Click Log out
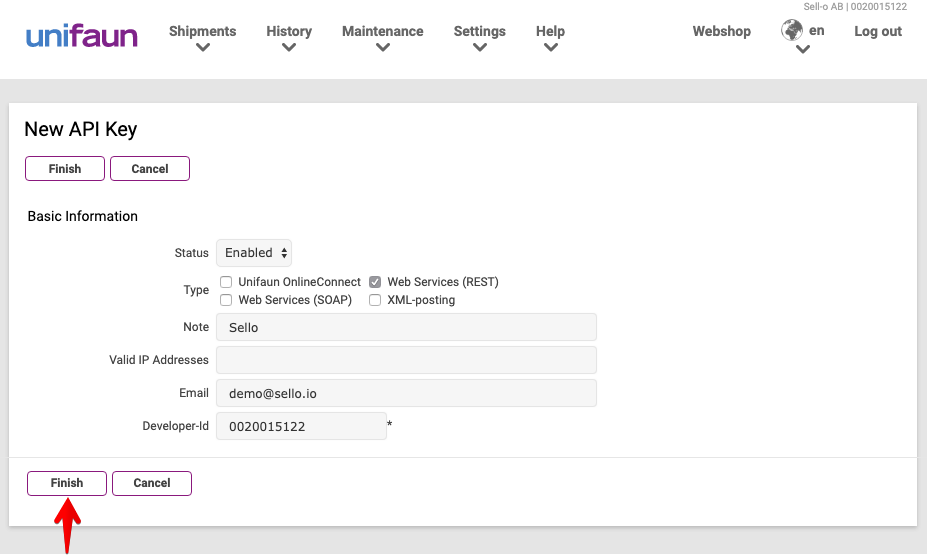This screenshot has height=558, width=927. (x=877, y=31)
